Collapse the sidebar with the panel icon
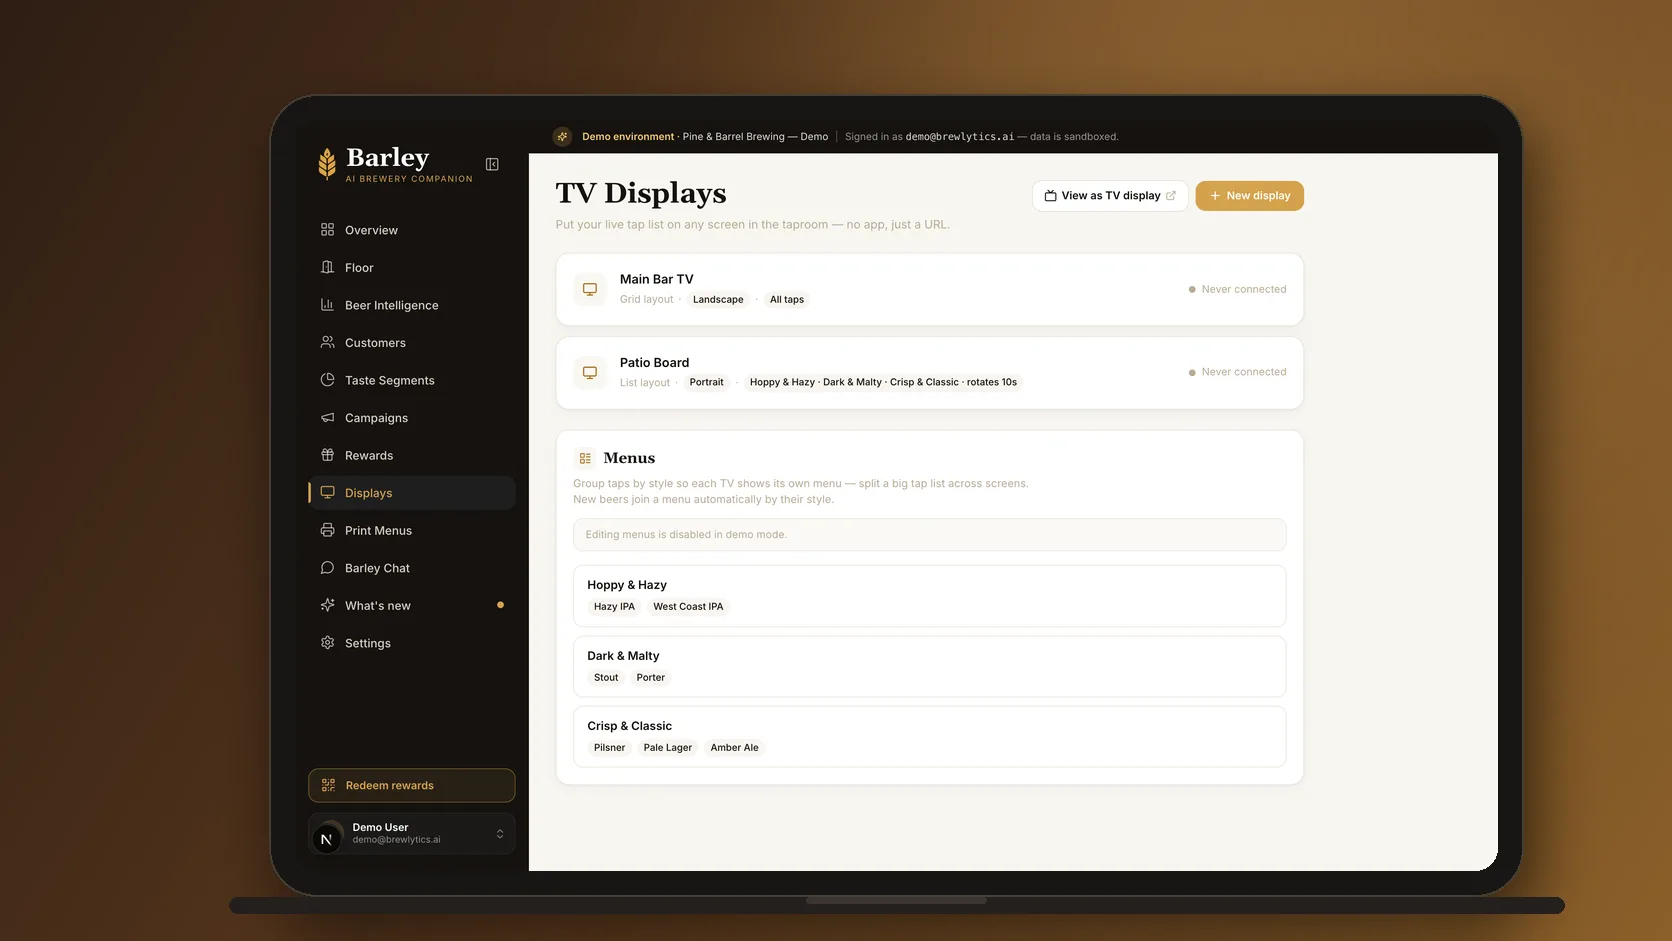 point(492,164)
